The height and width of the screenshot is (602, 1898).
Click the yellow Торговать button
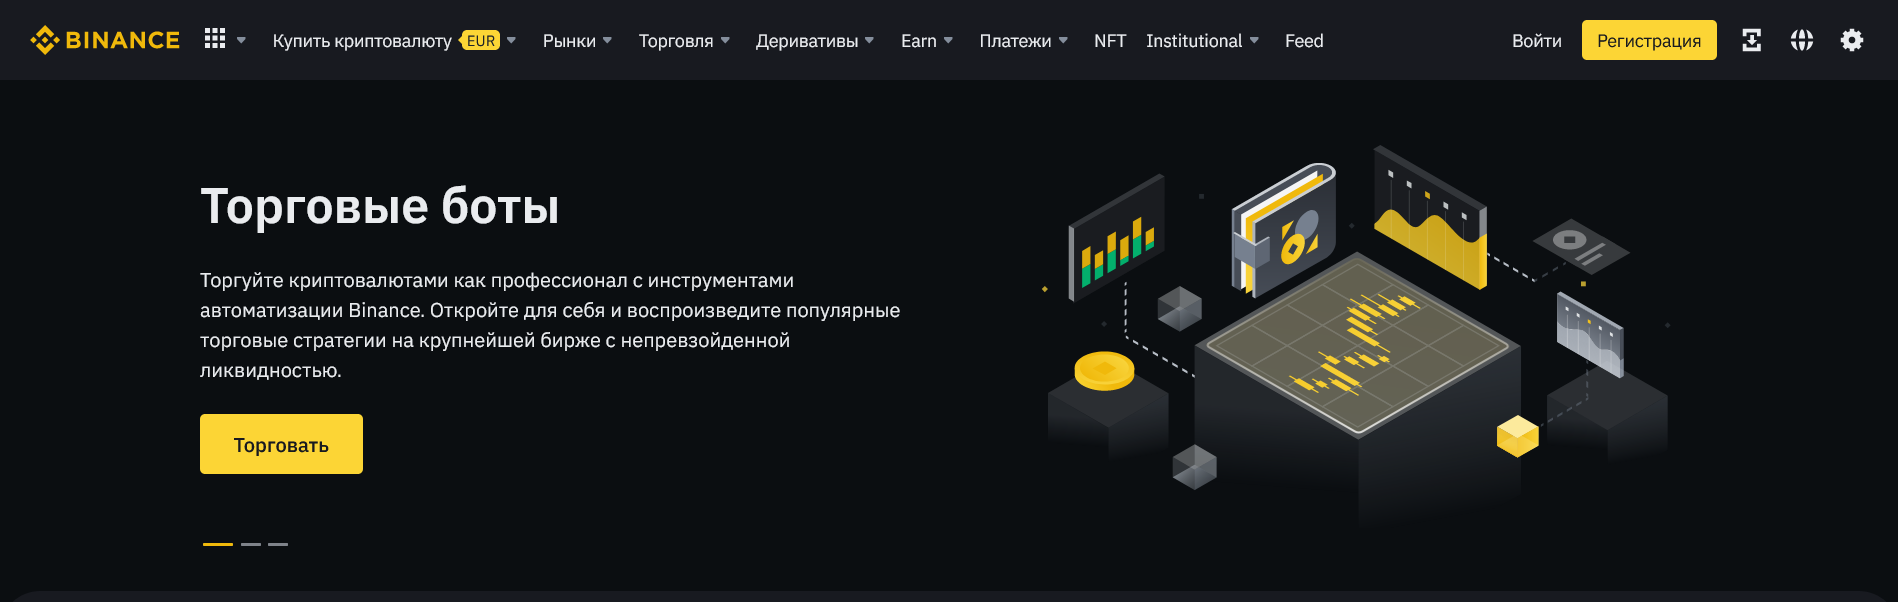point(281,444)
